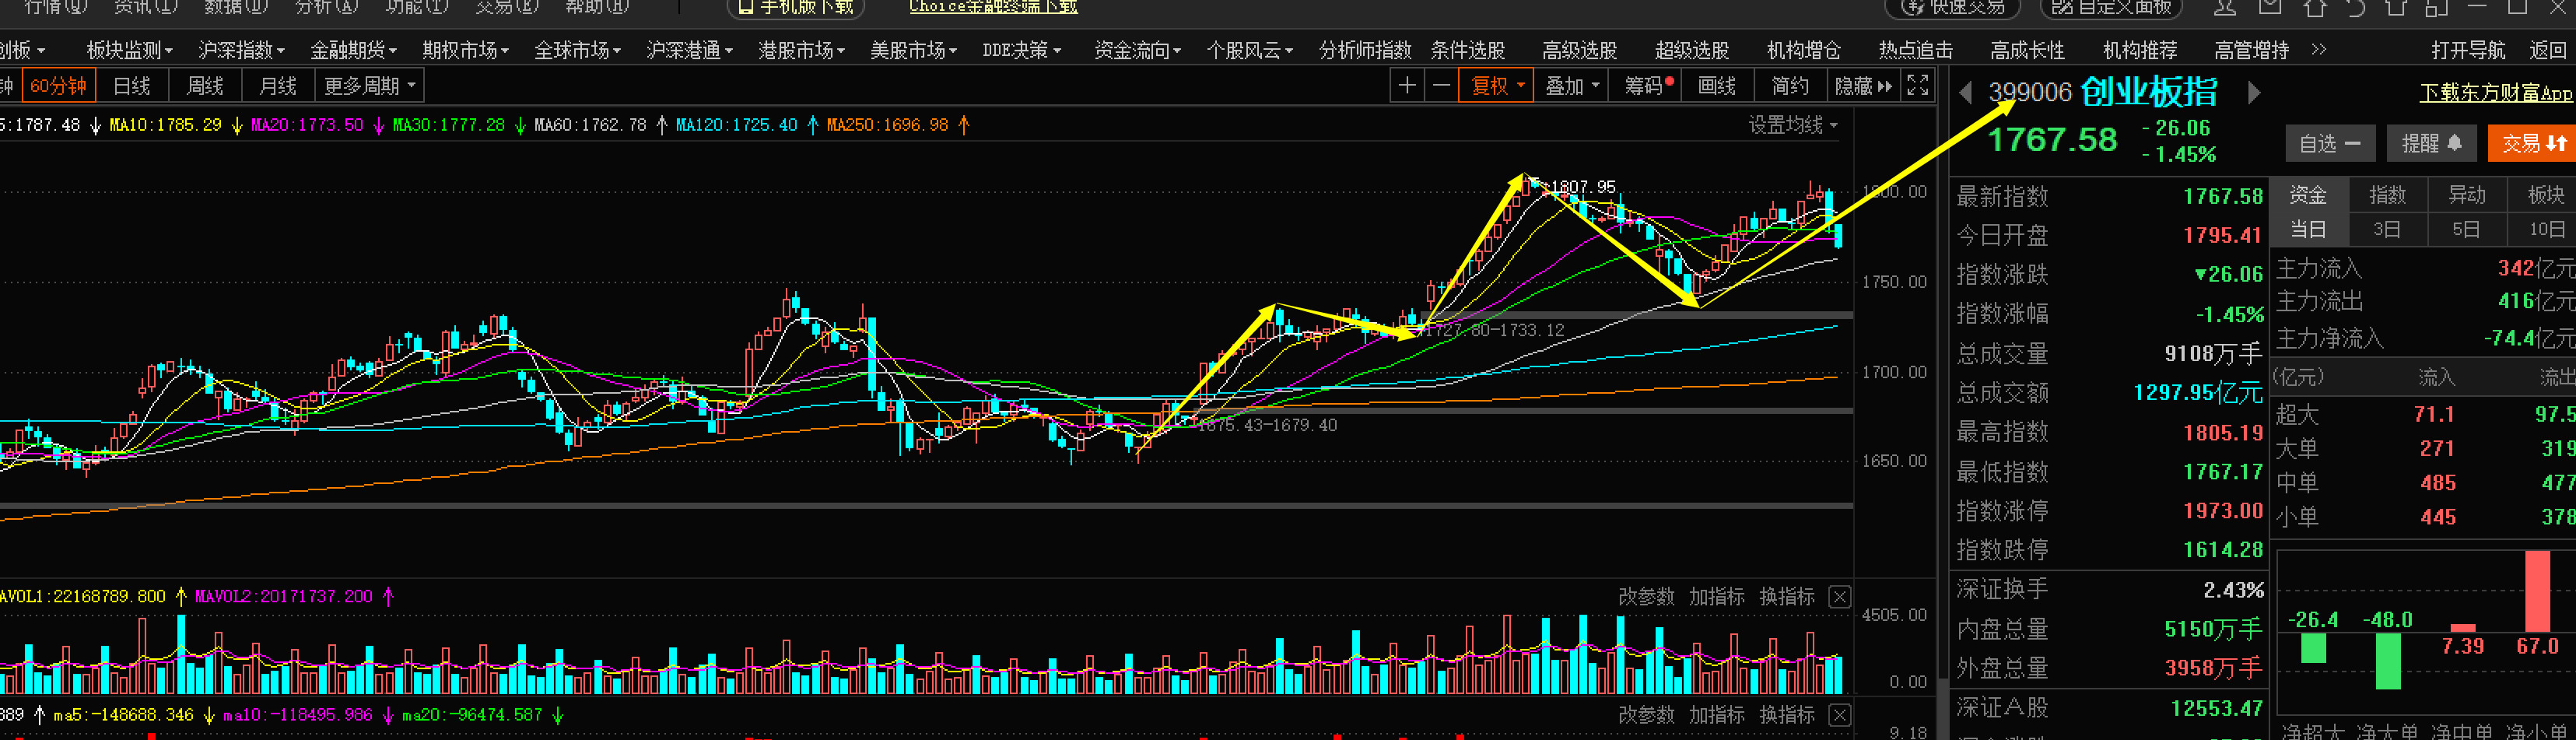This screenshot has width=2576, height=740.
Task: Show more toolbar items after 高管增持
Action: pos(2319,49)
